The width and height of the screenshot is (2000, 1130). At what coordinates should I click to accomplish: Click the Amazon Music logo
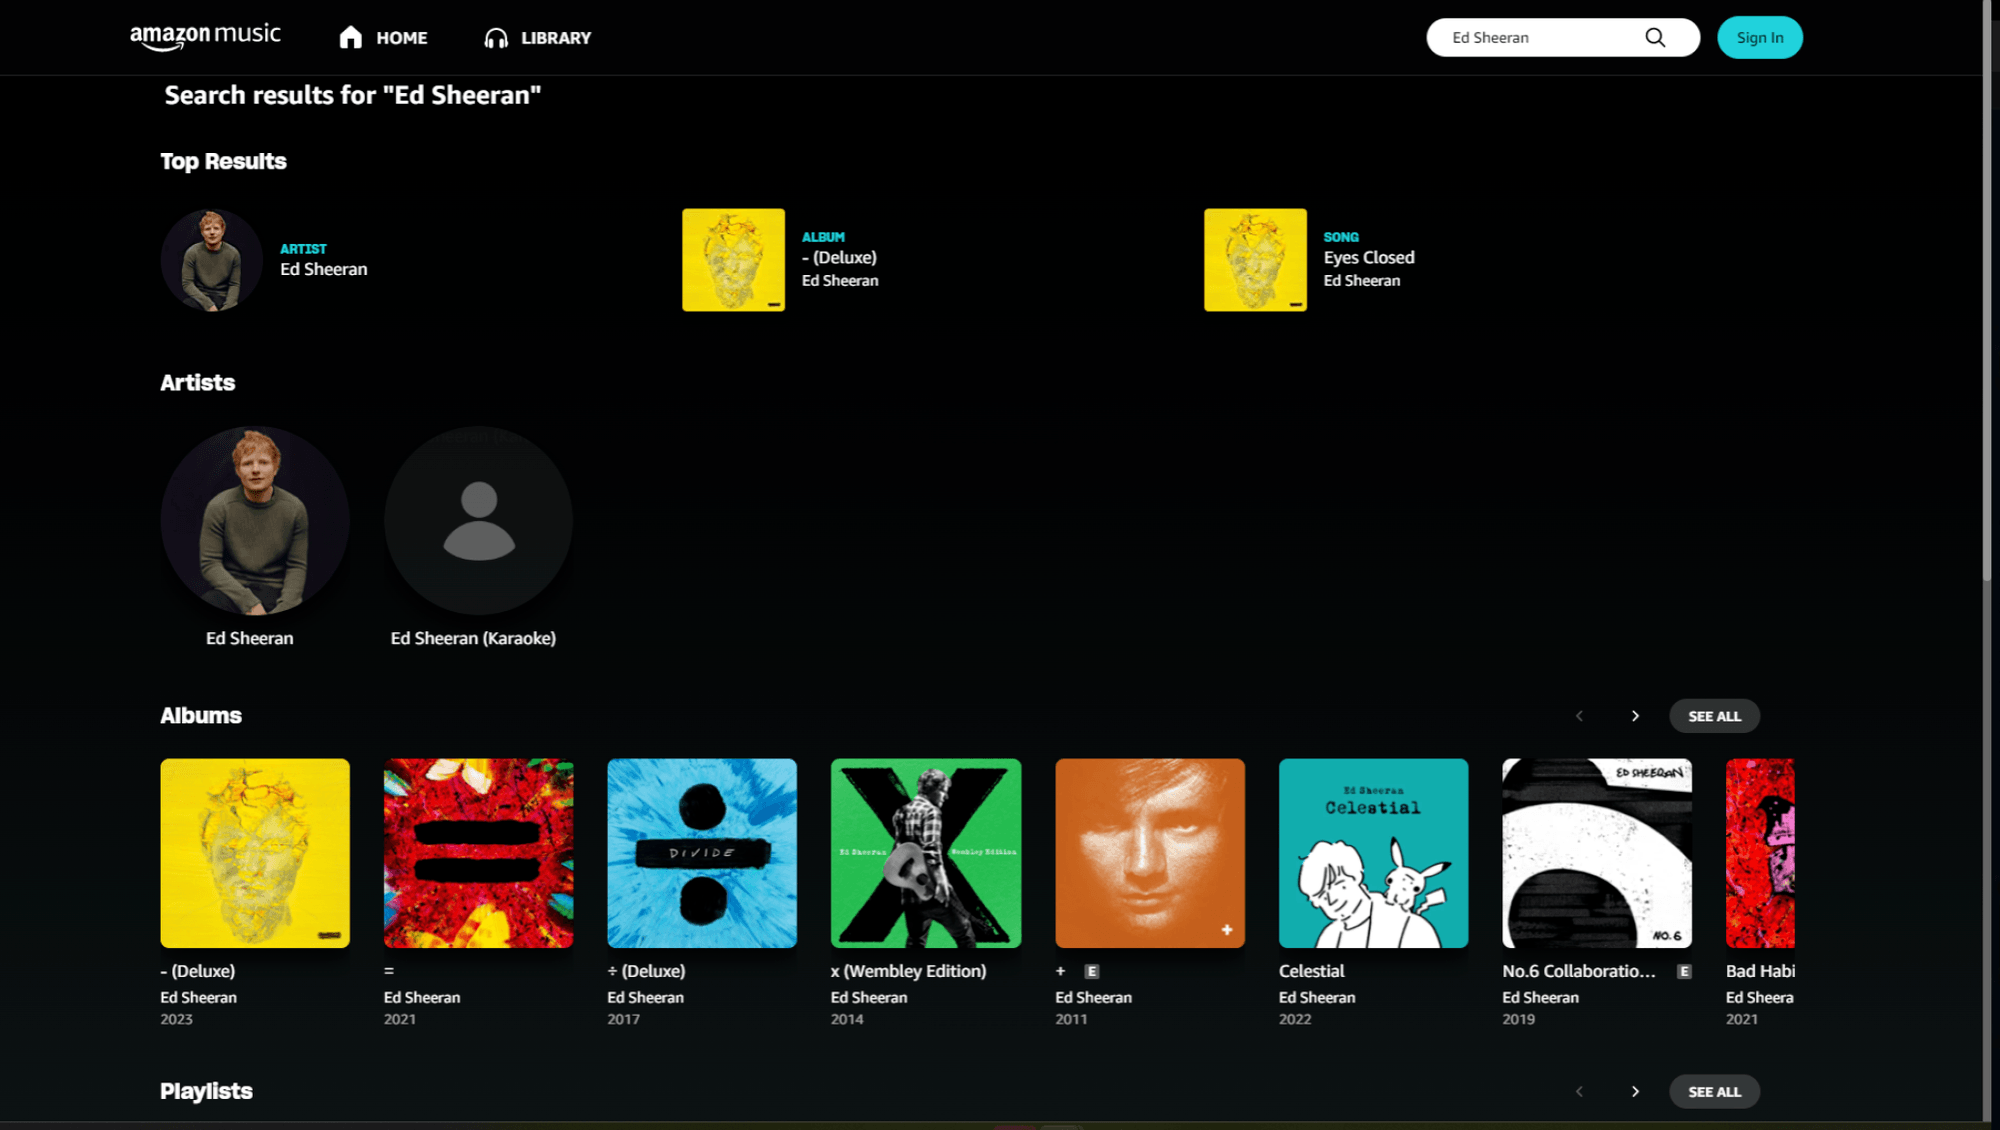tap(205, 37)
